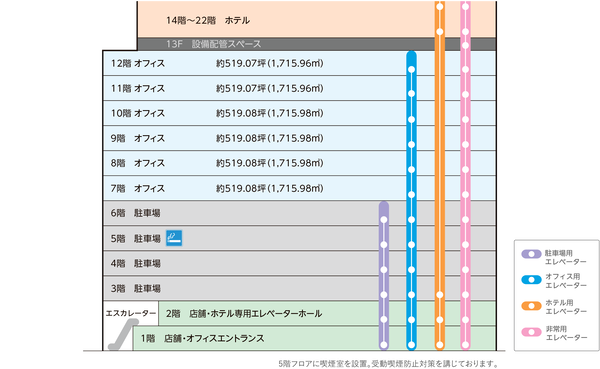600x369 pixels.
Task: Click the purple parking elevator stop on 3階
Action: click(384, 295)
